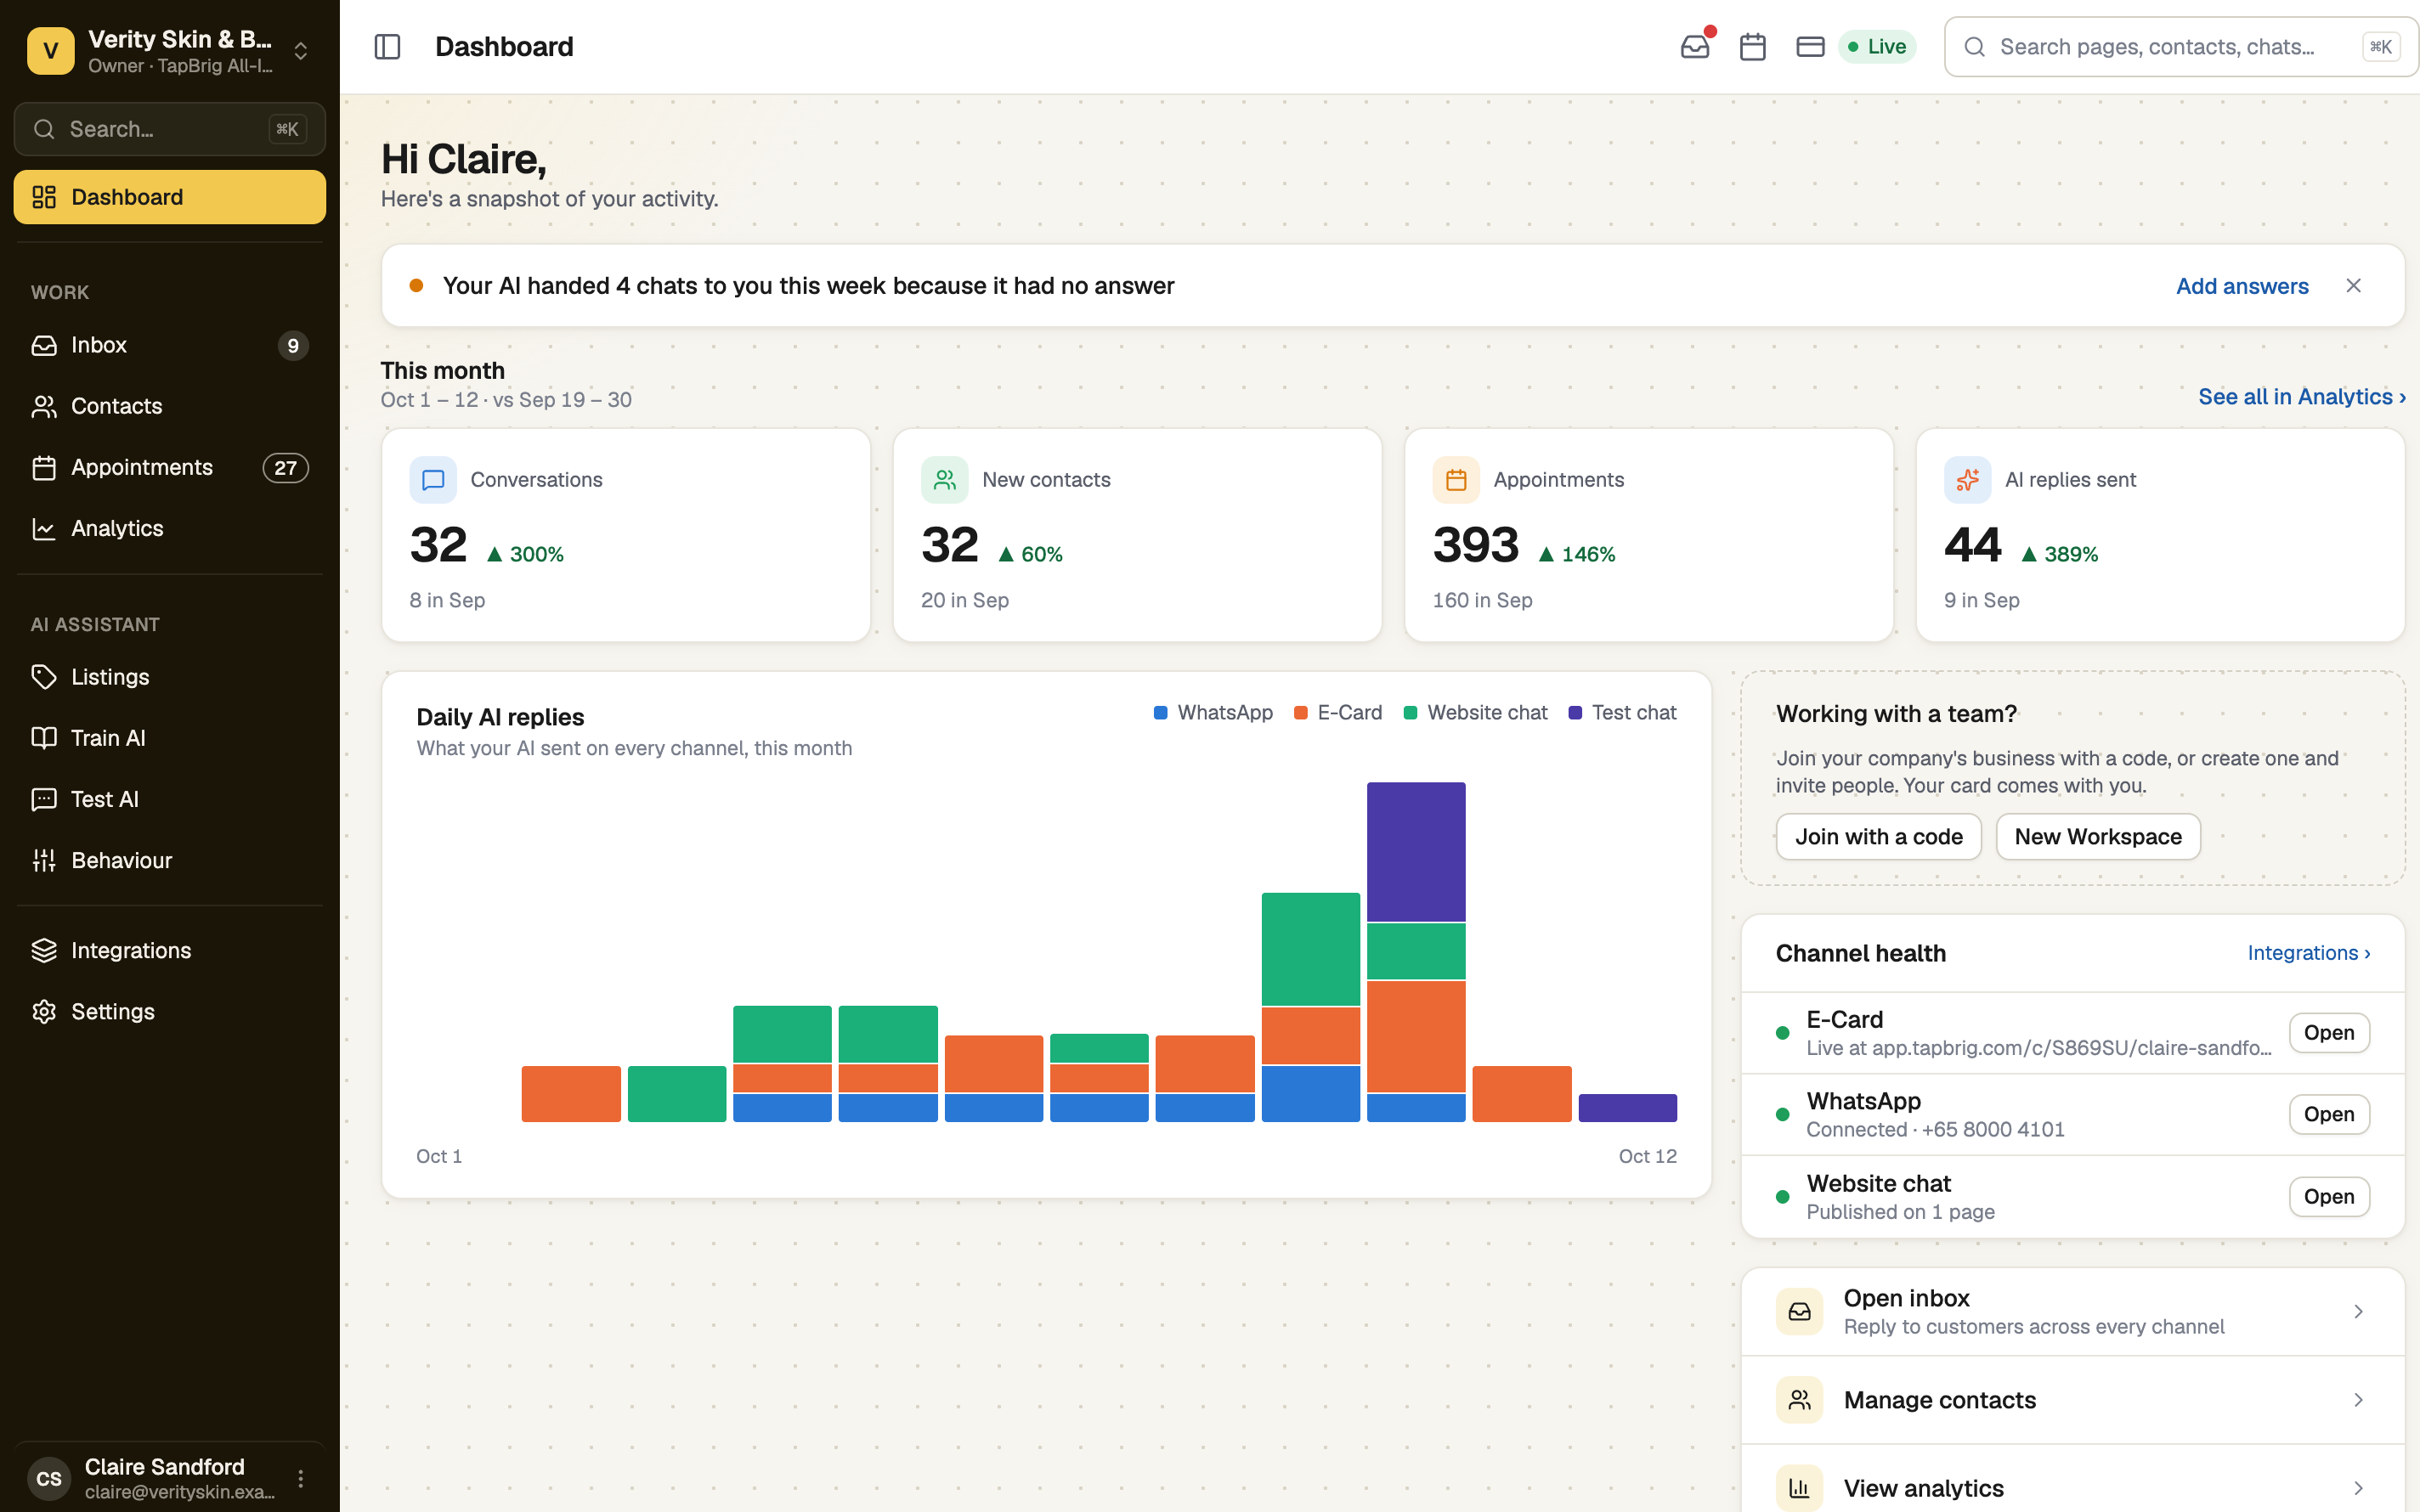Click the View analytics chart icon
Screen dimensions: 2420x1512
click(x=1799, y=1488)
